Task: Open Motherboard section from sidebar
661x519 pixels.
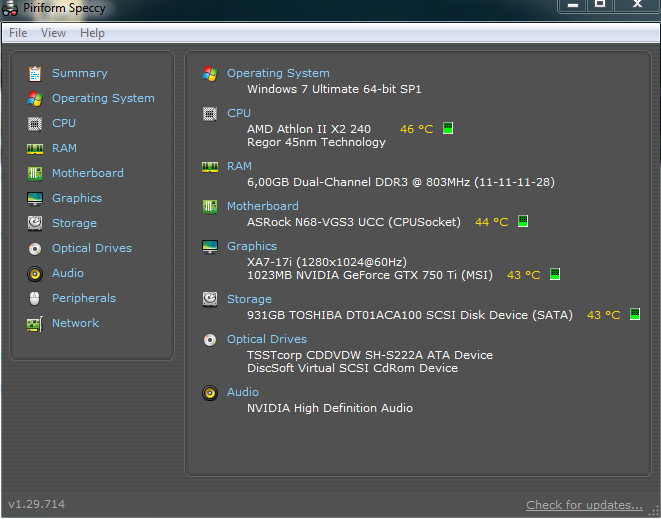Action: [x=88, y=173]
